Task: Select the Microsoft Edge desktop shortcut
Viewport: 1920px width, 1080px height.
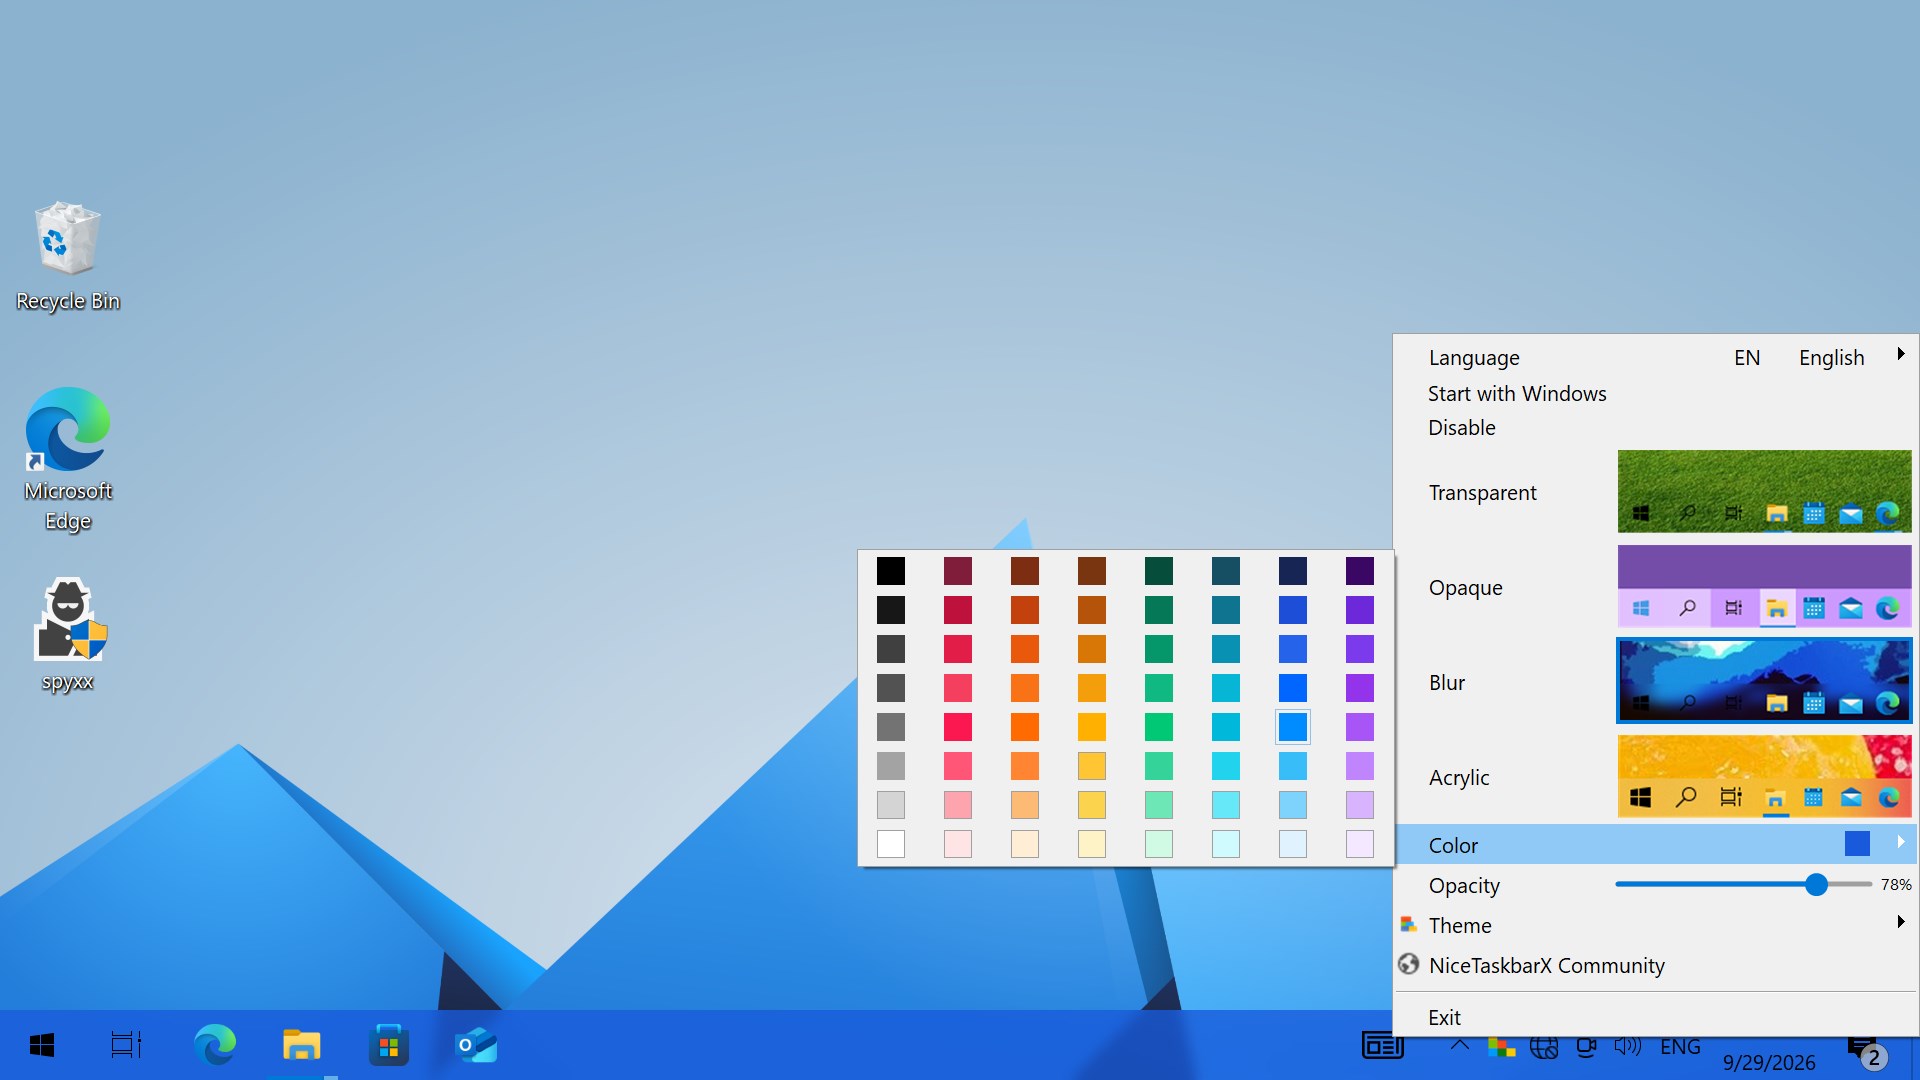Action: pyautogui.click(x=68, y=460)
